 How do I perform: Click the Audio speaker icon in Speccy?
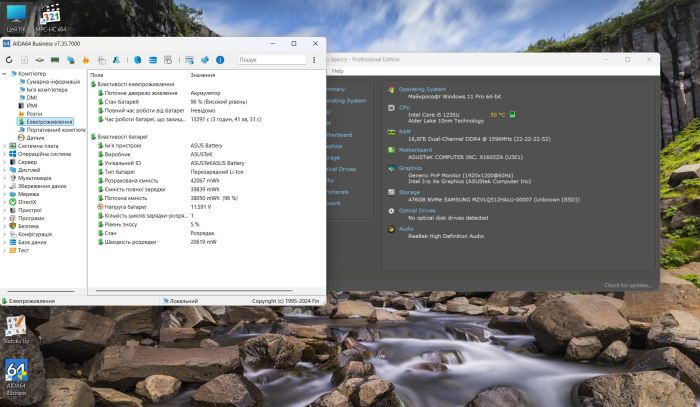pos(391,229)
